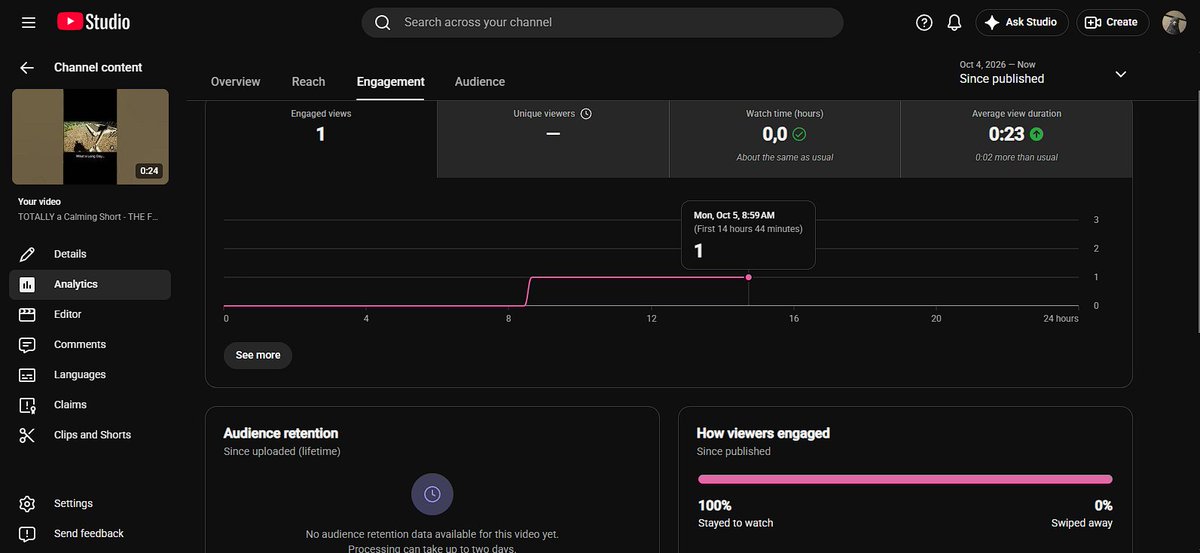
Task: Click the Settings gear icon
Action: (28, 503)
